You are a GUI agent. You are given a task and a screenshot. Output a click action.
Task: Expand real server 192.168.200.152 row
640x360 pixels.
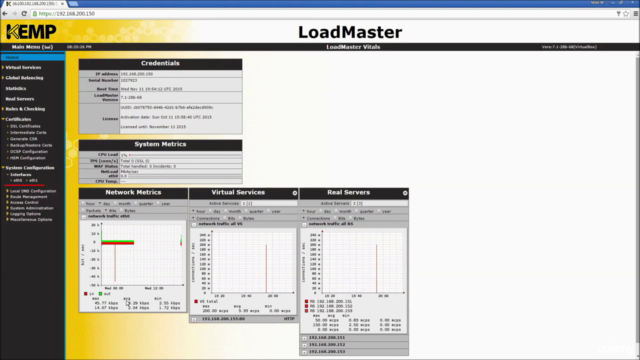point(304,345)
